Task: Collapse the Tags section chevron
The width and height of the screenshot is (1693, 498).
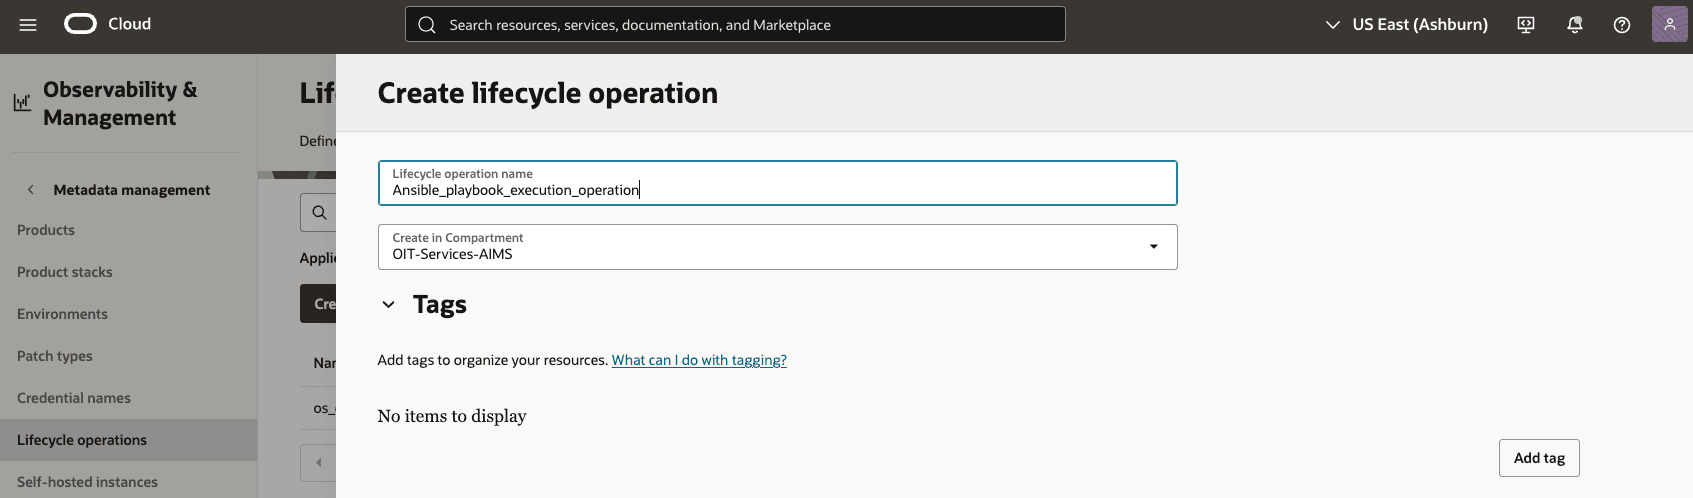Action: point(389,304)
